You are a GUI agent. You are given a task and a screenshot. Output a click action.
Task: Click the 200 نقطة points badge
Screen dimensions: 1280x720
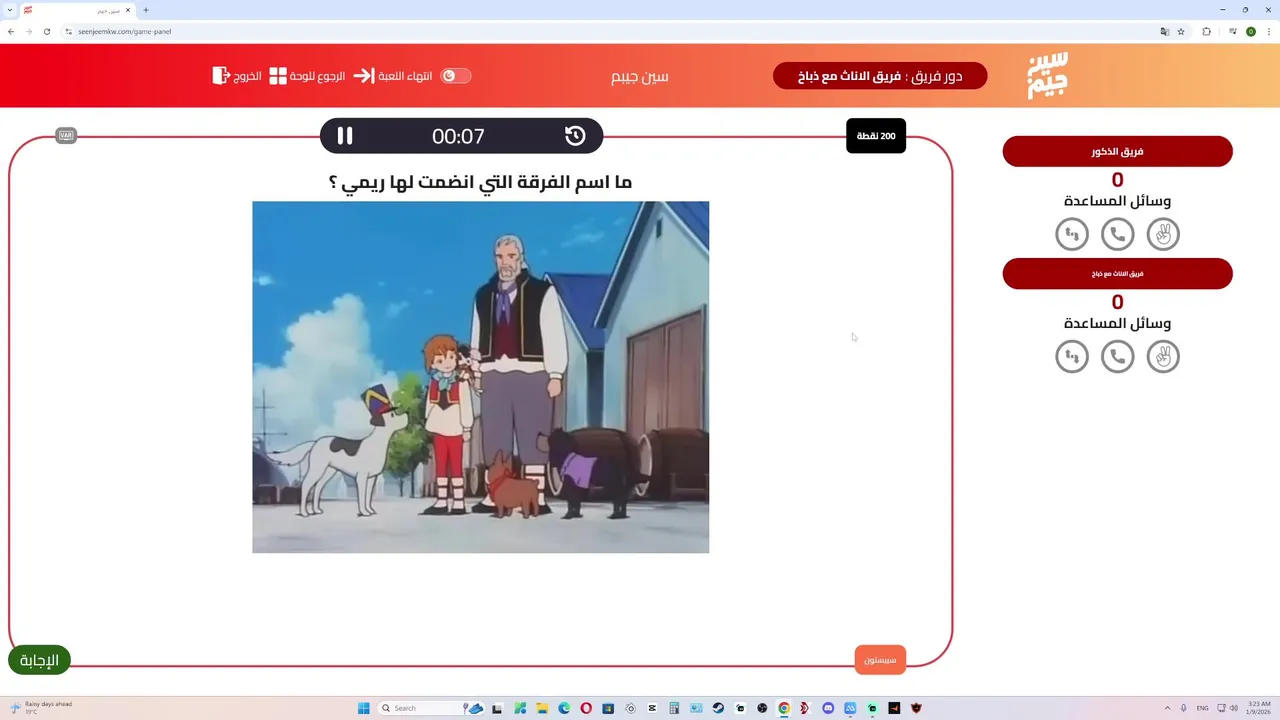tap(876, 136)
